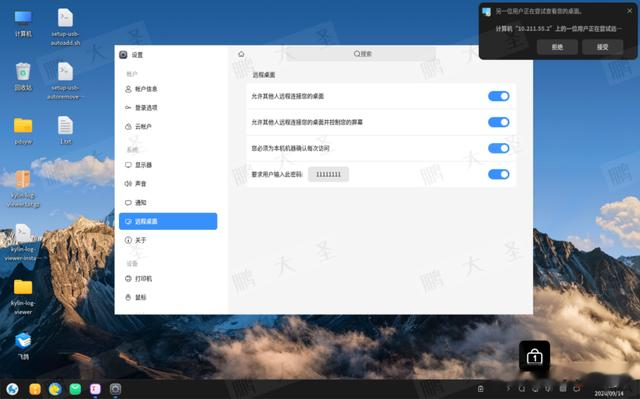
Task: Open 声音 (Sound) settings
Action: pyautogui.click(x=168, y=184)
